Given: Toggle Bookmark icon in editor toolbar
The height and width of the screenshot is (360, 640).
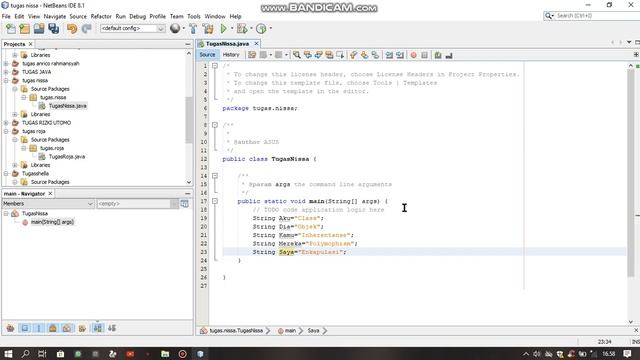Looking at the screenshot, I should click(375, 55).
